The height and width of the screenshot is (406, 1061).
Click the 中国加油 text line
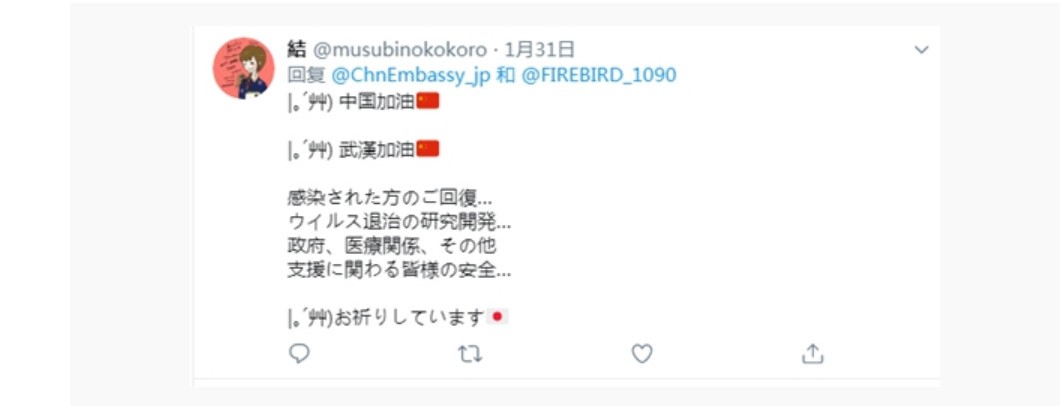[363, 102]
